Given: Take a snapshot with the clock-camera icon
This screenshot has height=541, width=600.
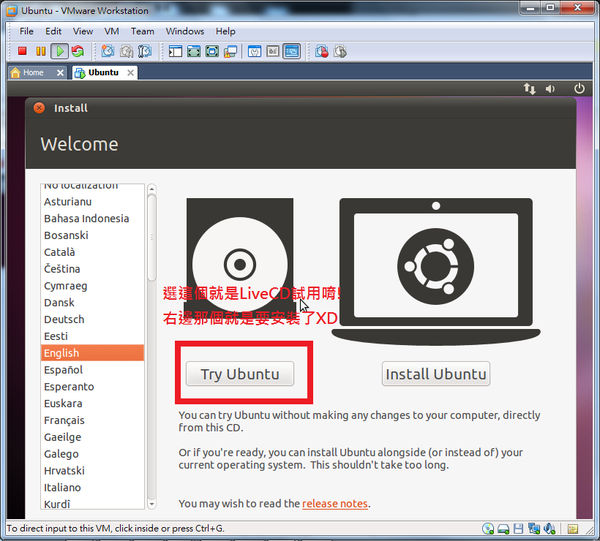Looking at the screenshot, I should [x=108, y=51].
